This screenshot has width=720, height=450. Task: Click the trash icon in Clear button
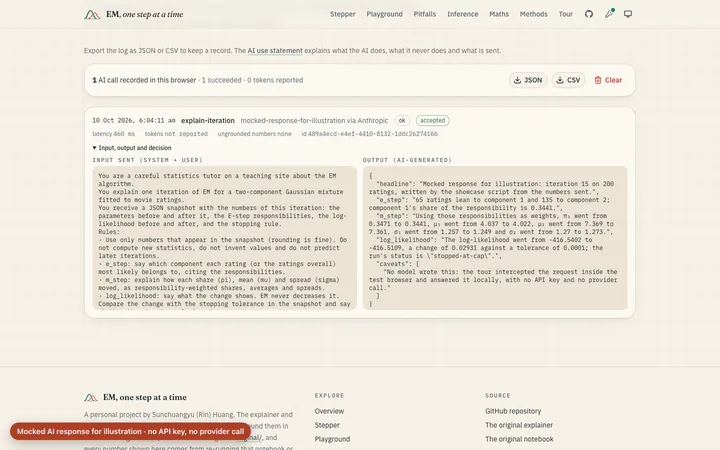coord(597,80)
